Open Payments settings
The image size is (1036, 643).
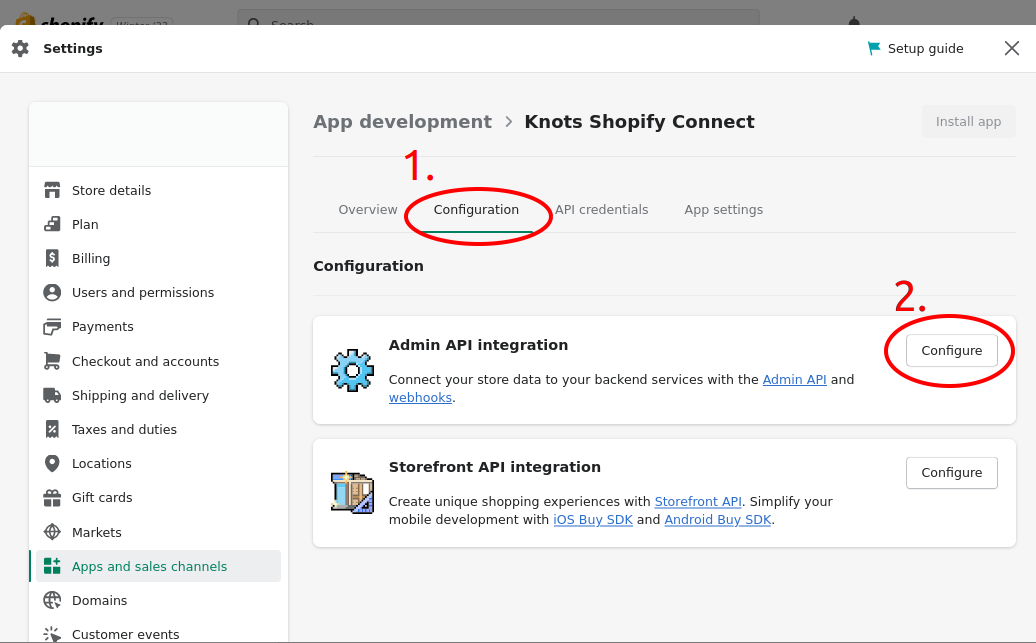coord(159,326)
